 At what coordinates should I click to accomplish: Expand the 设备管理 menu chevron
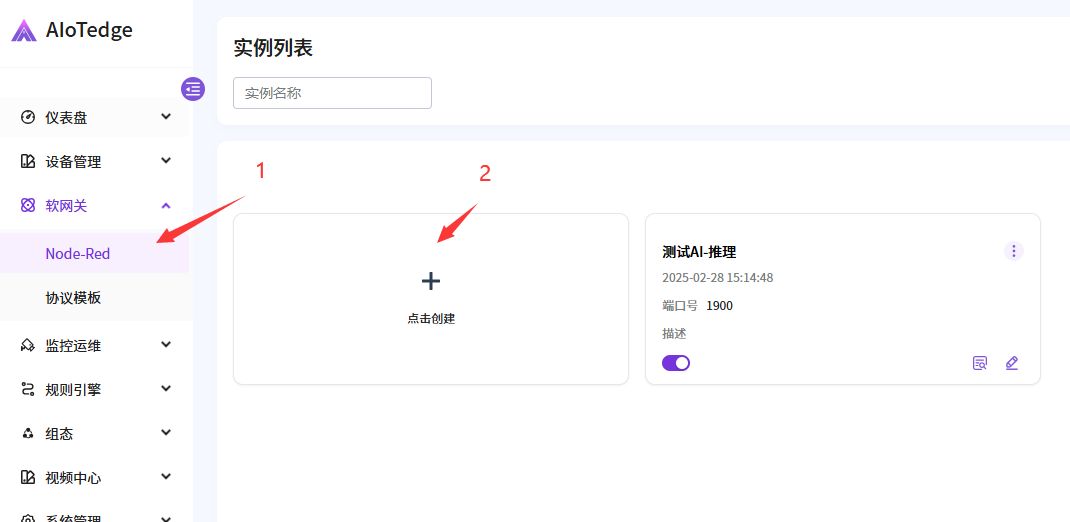click(166, 161)
